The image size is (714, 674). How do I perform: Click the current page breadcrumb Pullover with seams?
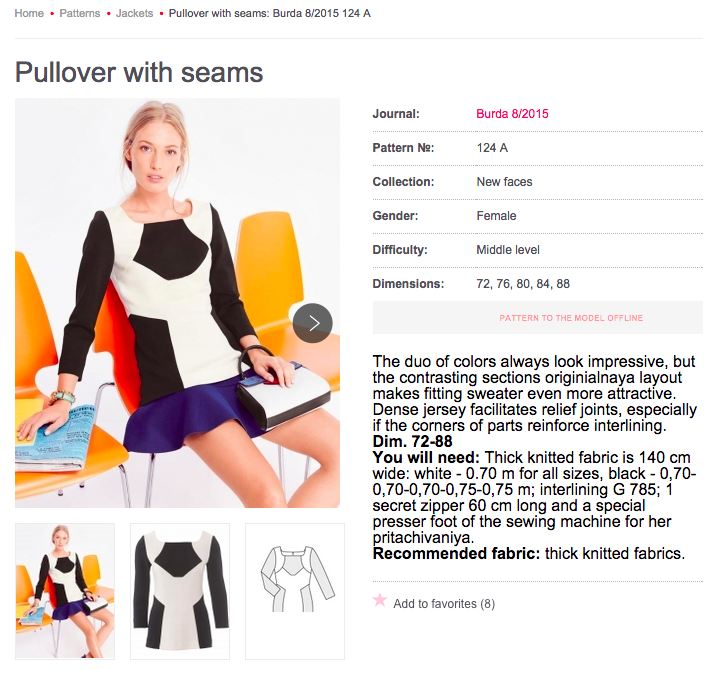270,13
